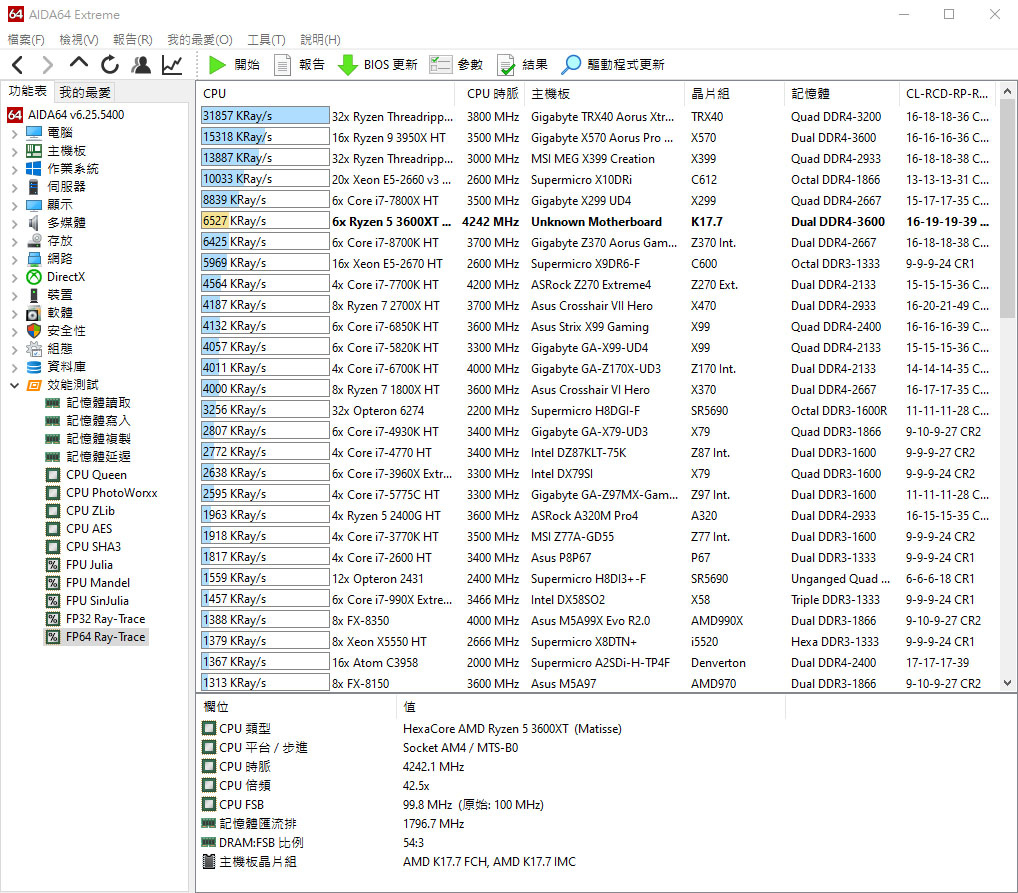Click the BIOS 更新 button

tap(378, 64)
